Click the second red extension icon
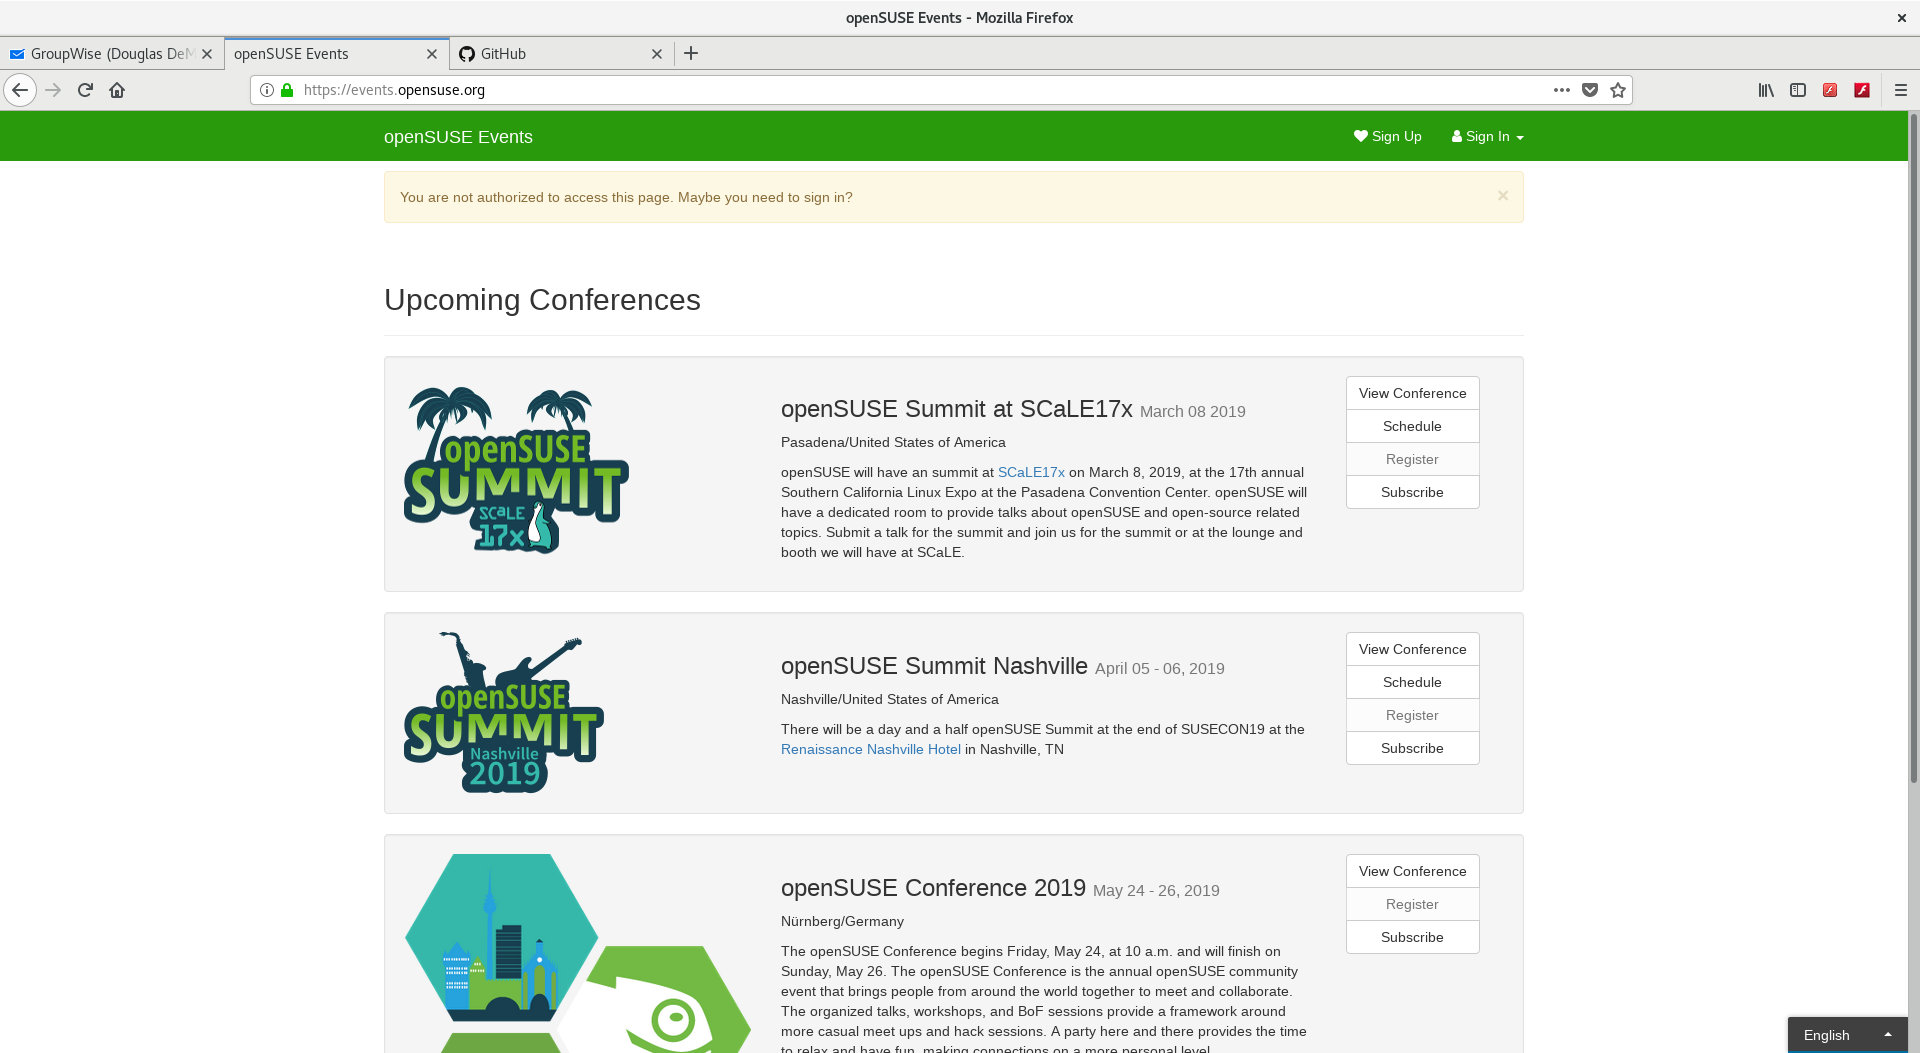Image resolution: width=1920 pixels, height=1053 pixels. click(x=1862, y=90)
